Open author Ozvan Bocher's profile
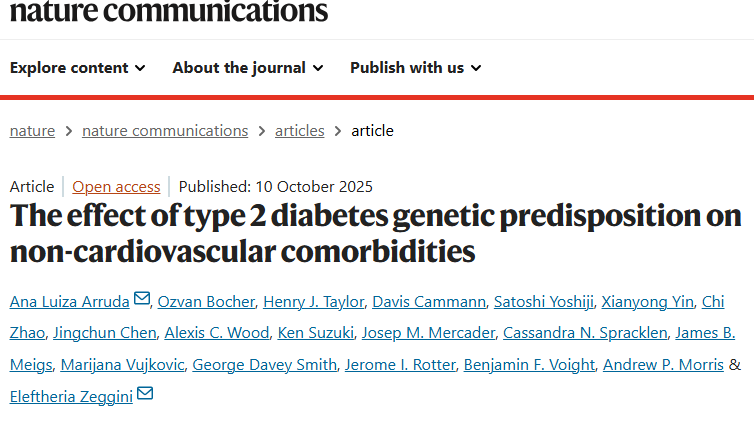 tap(205, 301)
